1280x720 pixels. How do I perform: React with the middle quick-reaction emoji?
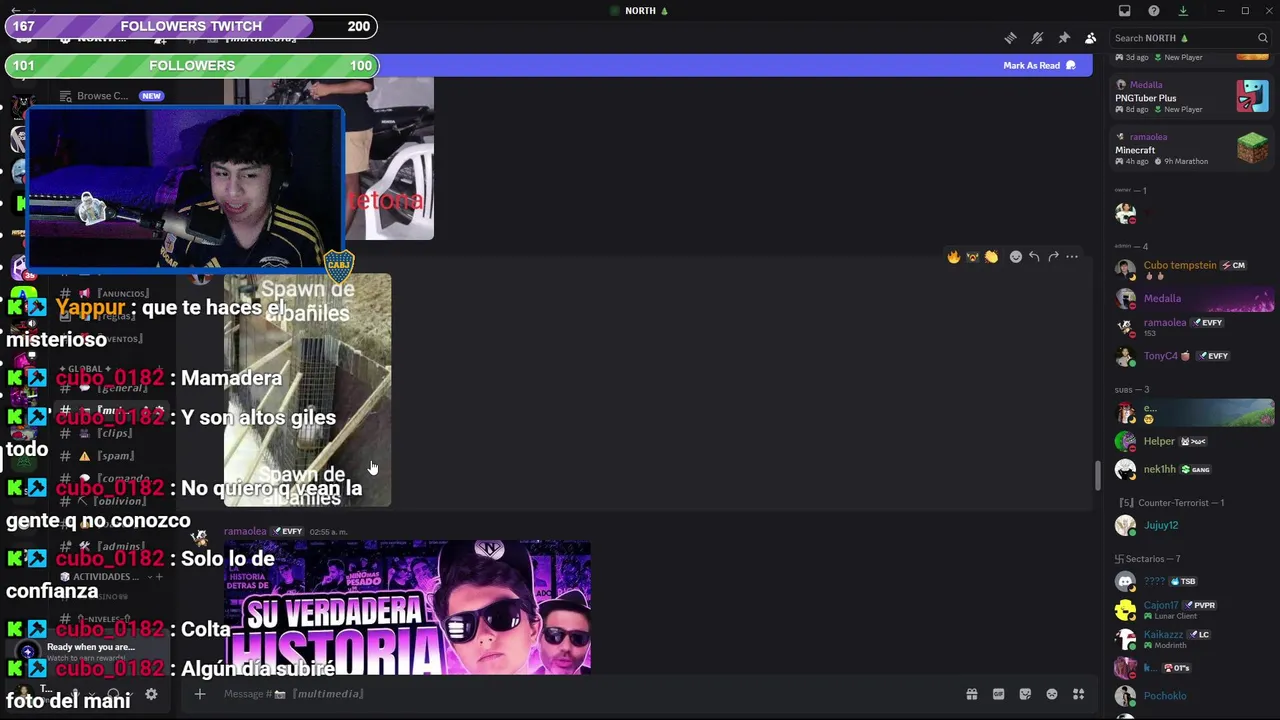(x=972, y=257)
